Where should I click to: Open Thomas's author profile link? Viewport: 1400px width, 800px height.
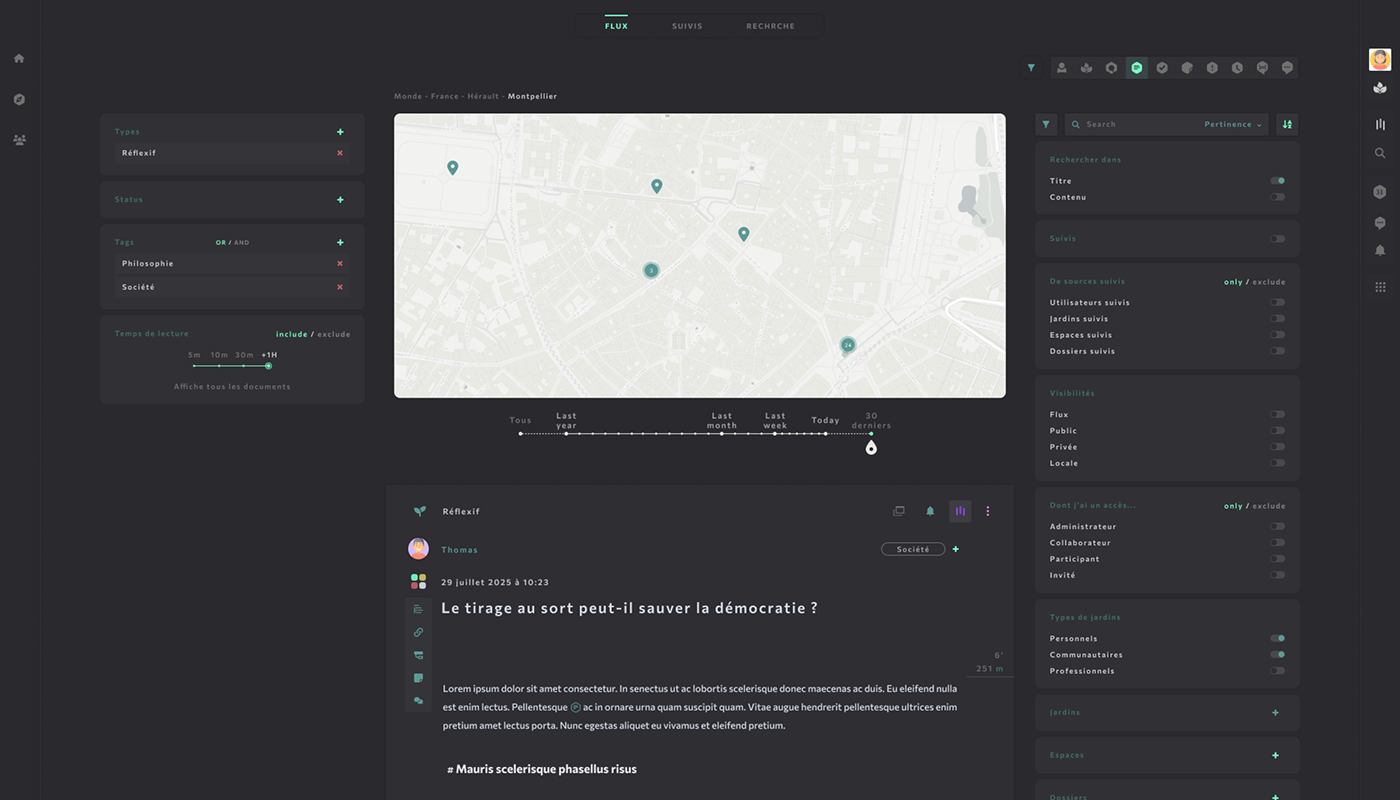click(x=459, y=549)
